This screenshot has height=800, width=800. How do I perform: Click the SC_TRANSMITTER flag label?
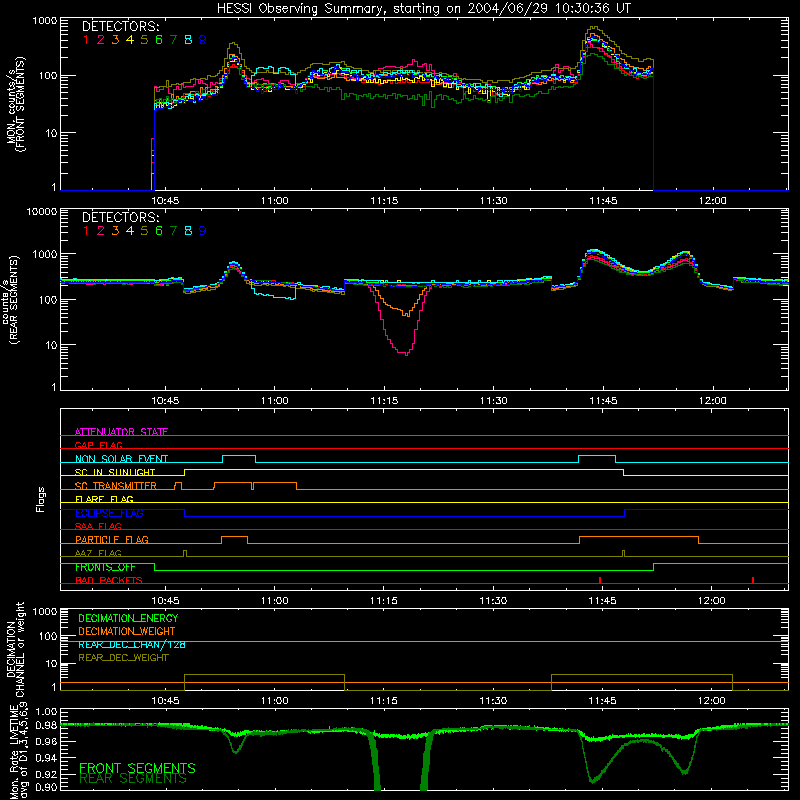116,486
